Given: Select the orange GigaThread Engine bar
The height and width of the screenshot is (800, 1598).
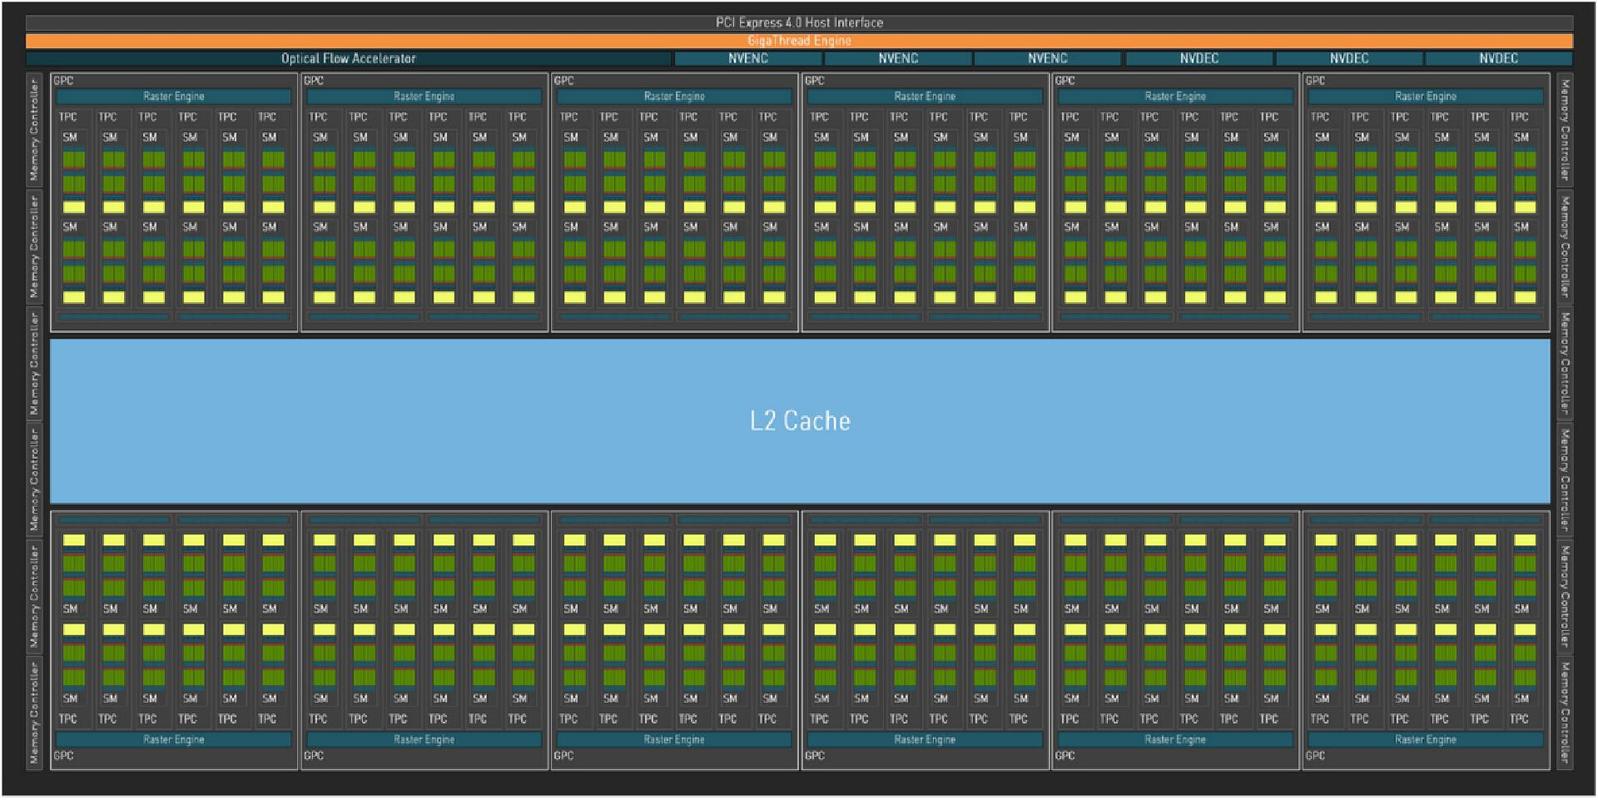Looking at the screenshot, I should pyautogui.click(x=799, y=41).
